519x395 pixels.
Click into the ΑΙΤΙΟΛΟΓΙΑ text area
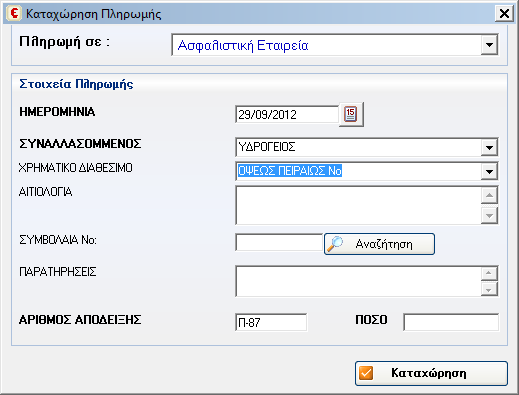tap(358, 205)
